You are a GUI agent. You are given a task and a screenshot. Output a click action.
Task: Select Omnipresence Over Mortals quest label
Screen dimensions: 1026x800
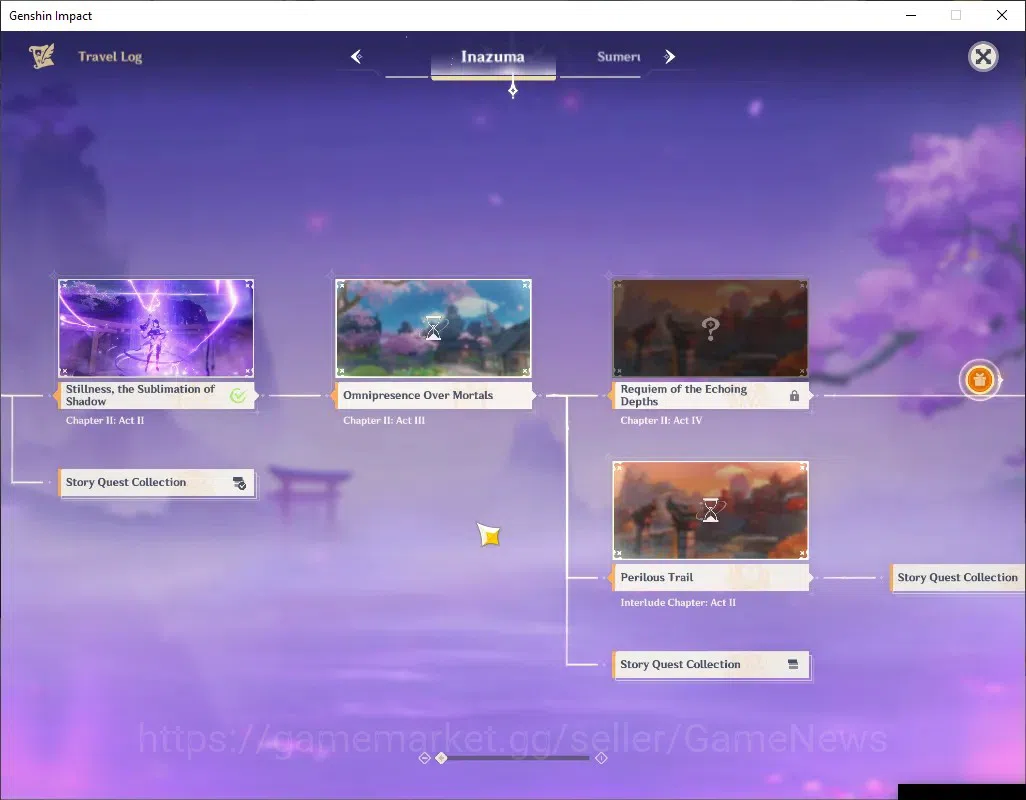coord(433,395)
